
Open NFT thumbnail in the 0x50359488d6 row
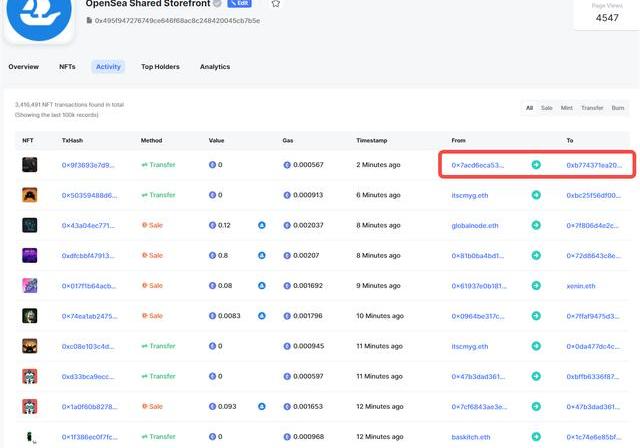tap(30, 196)
